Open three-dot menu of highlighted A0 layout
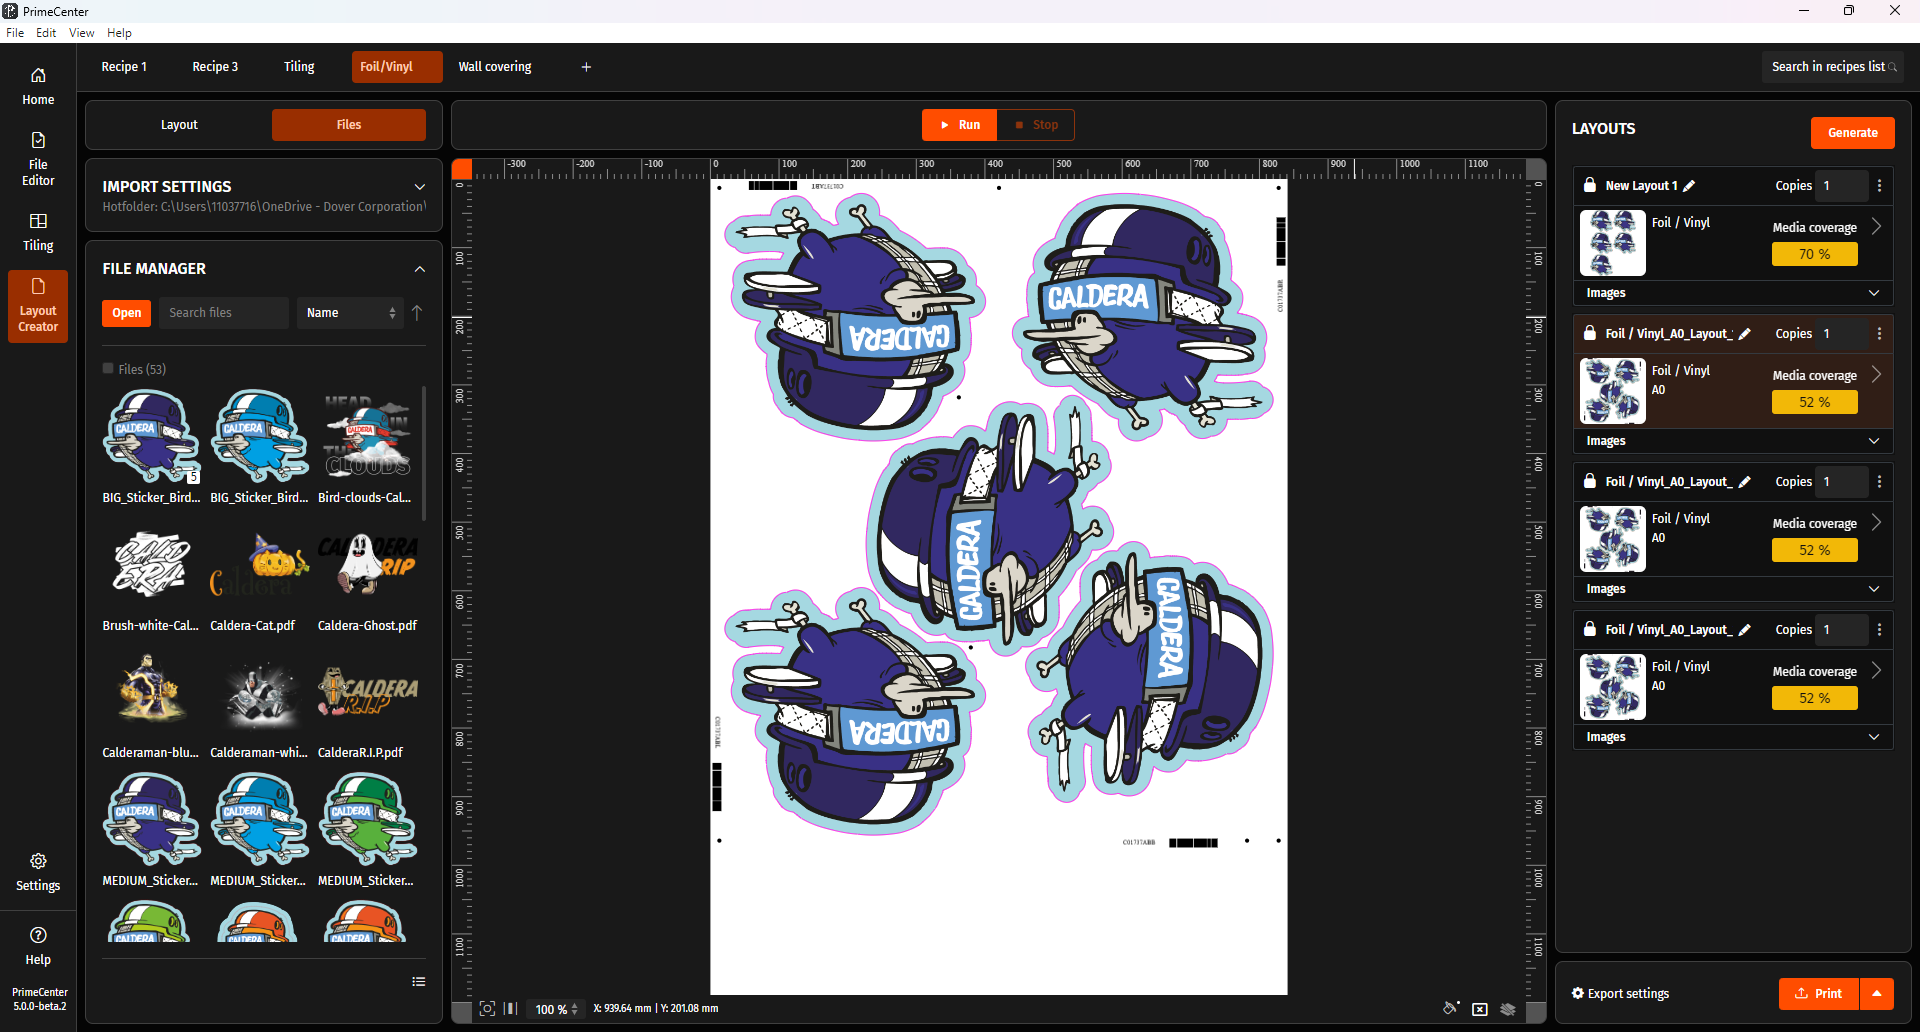Image resolution: width=1920 pixels, height=1032 pixels. pyautogui.click(x=1880, y=334)
